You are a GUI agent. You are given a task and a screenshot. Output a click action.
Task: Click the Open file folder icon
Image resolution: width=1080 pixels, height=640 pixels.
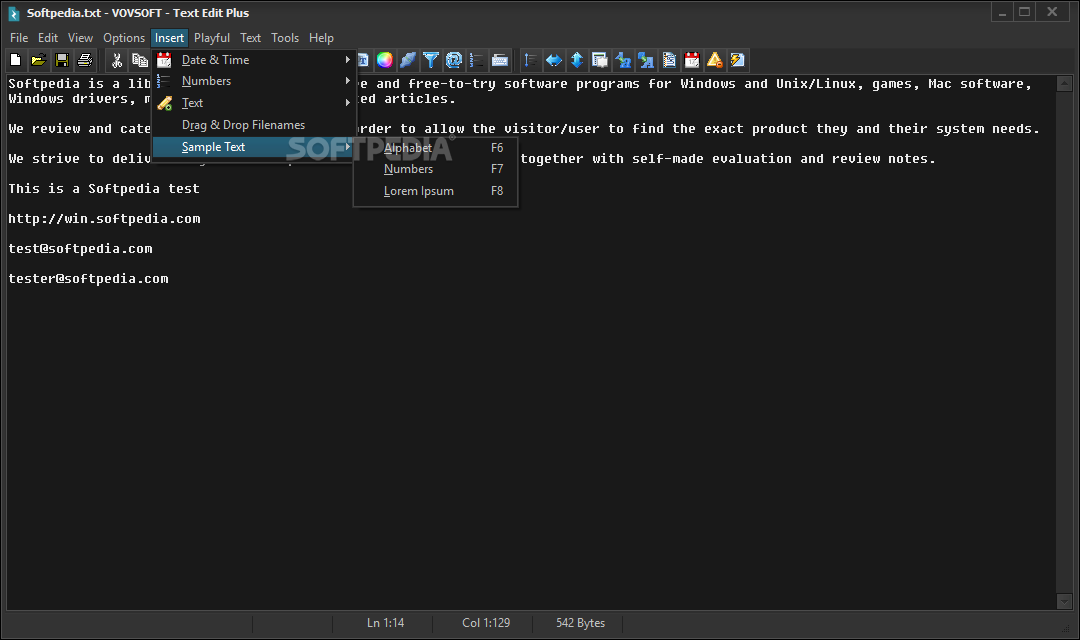[39, 61]
